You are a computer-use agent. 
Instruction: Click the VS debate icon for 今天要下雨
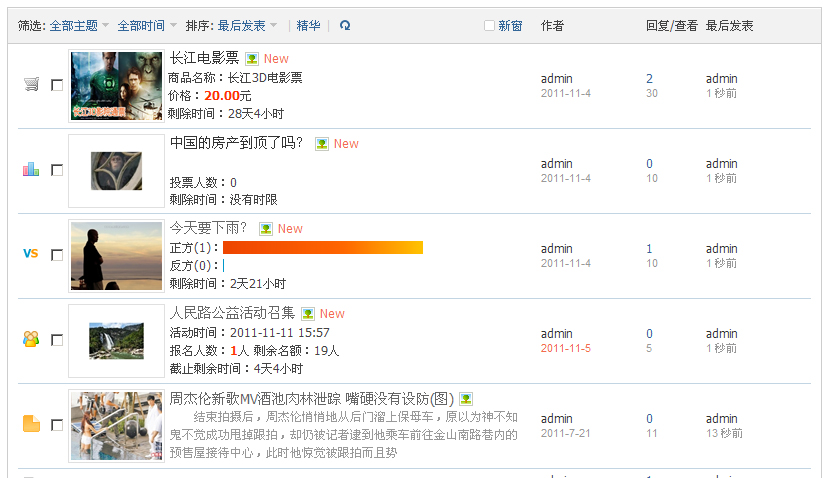click(x=31, y=254)
